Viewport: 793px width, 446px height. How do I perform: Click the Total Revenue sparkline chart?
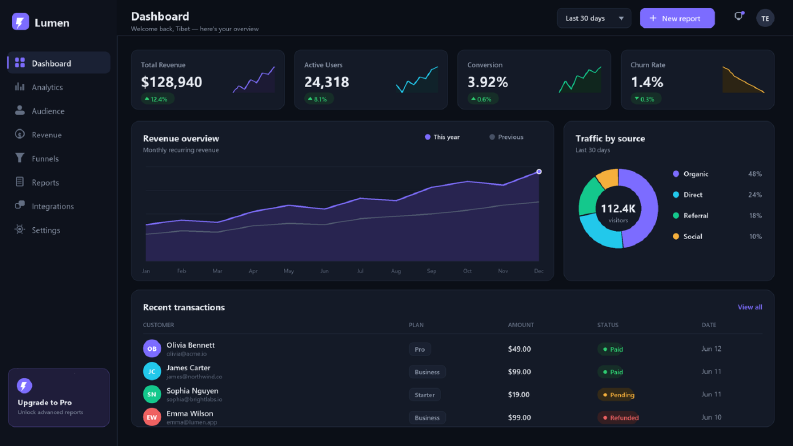coord(254,80)
